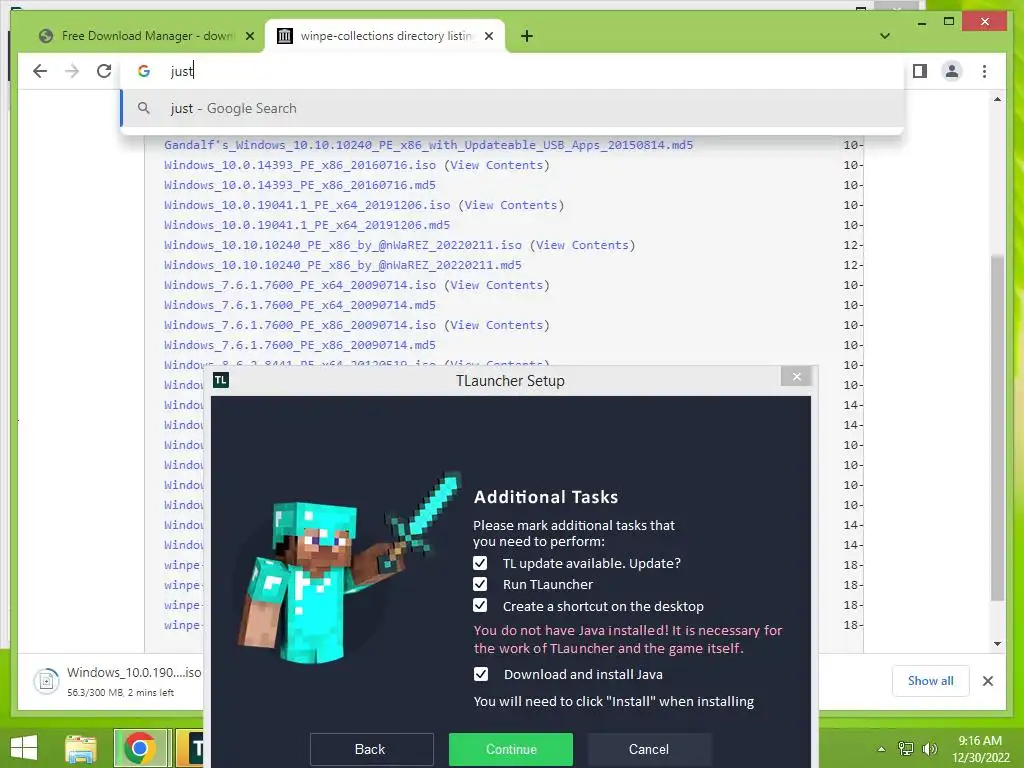The width and height of the screenshot is (1024, 768).
Task: View Contents of @nWaREZ 20220211 iso
Action: click(x=582, y=245)
